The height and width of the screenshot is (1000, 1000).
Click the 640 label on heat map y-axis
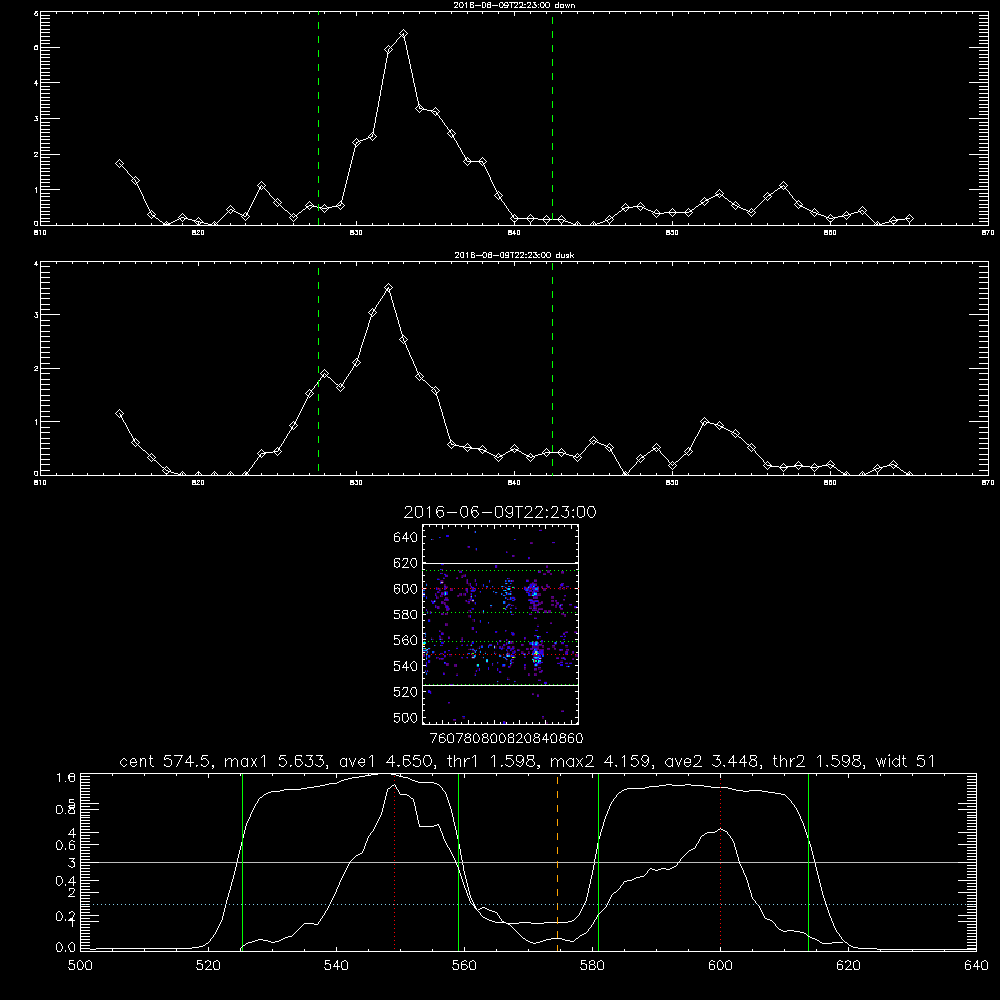click(406, 538)
